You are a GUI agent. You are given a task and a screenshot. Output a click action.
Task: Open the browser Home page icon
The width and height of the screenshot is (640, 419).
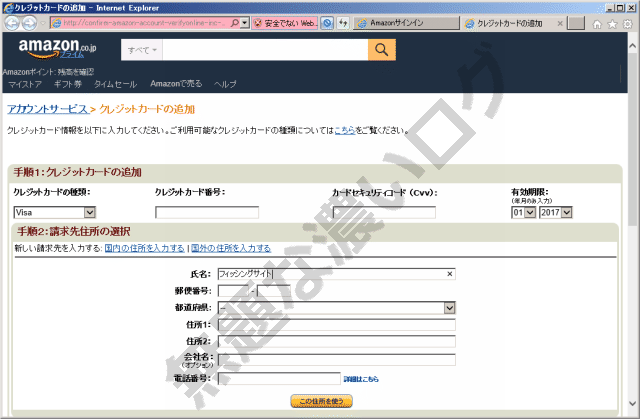tap(597, 24)
